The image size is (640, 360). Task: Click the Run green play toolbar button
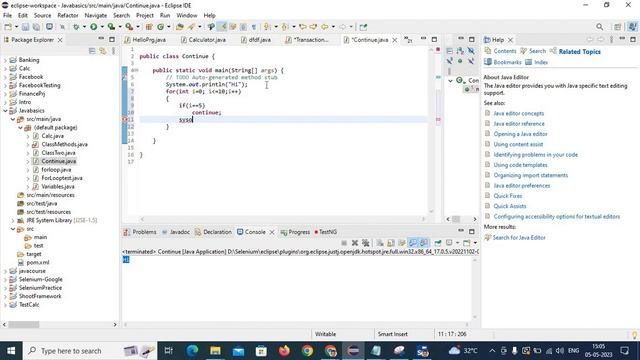coord(93,27)
